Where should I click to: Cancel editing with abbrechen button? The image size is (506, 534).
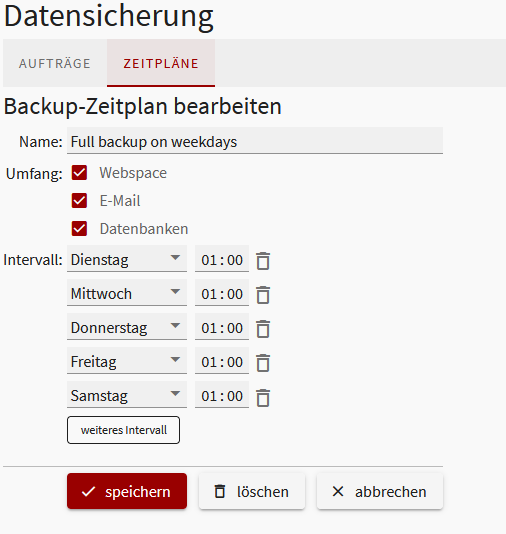tap(380, 491)
